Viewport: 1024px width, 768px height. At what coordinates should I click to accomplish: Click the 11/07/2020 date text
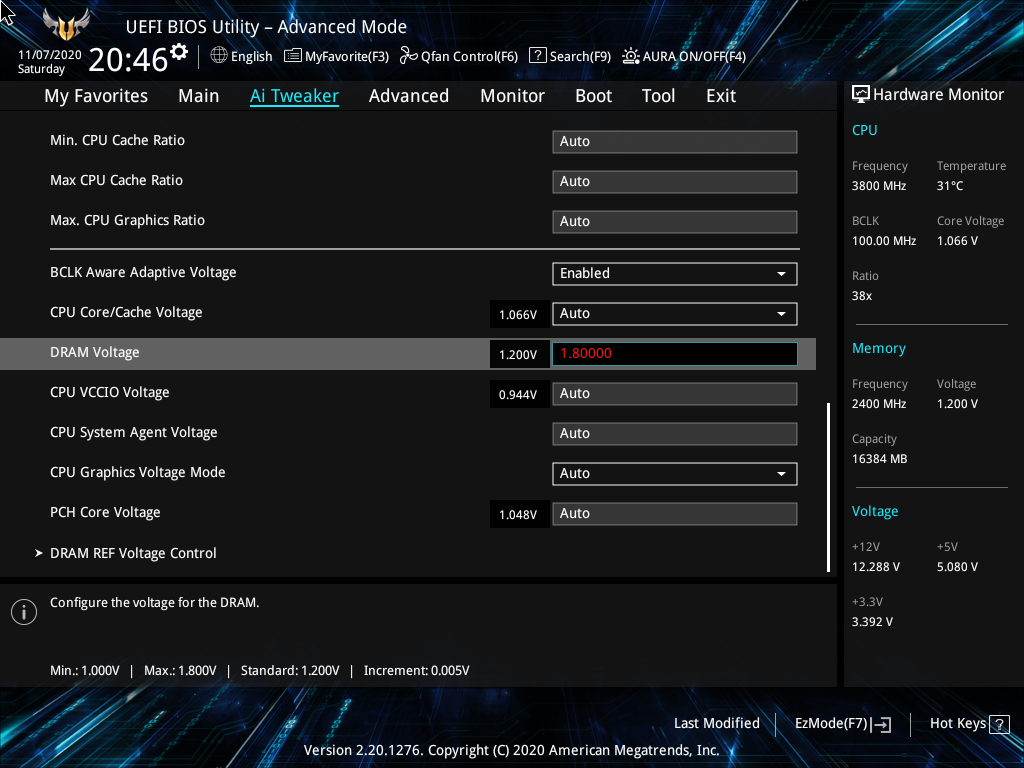click(x=50, y=55)
